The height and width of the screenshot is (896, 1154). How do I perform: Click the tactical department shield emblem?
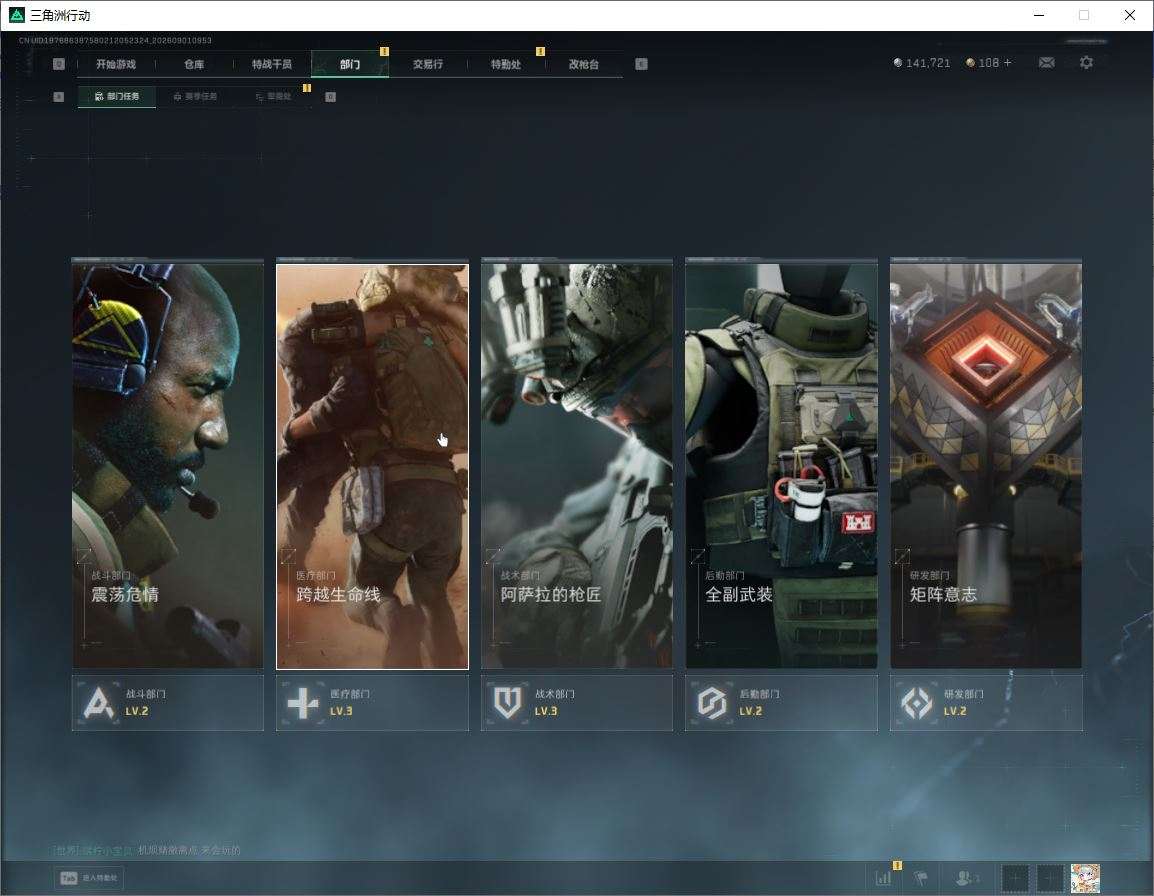tap(507, 703)
